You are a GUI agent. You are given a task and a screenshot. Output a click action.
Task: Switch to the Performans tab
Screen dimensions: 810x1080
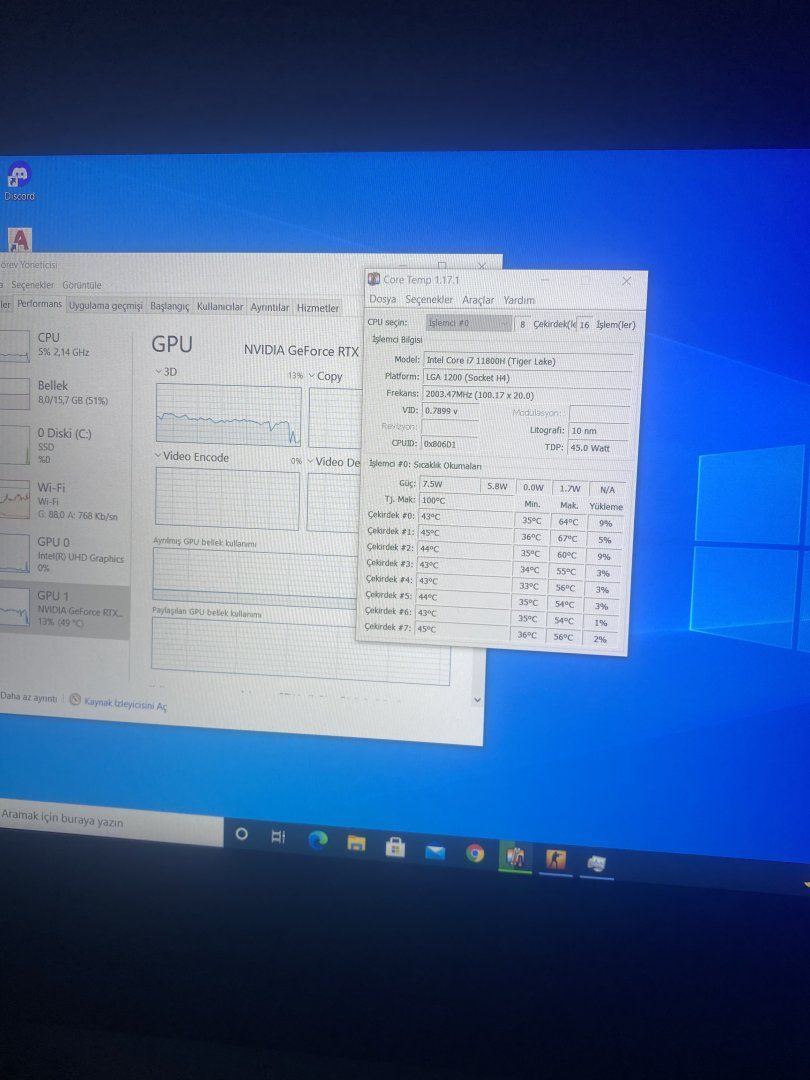[x=40, y=304]
